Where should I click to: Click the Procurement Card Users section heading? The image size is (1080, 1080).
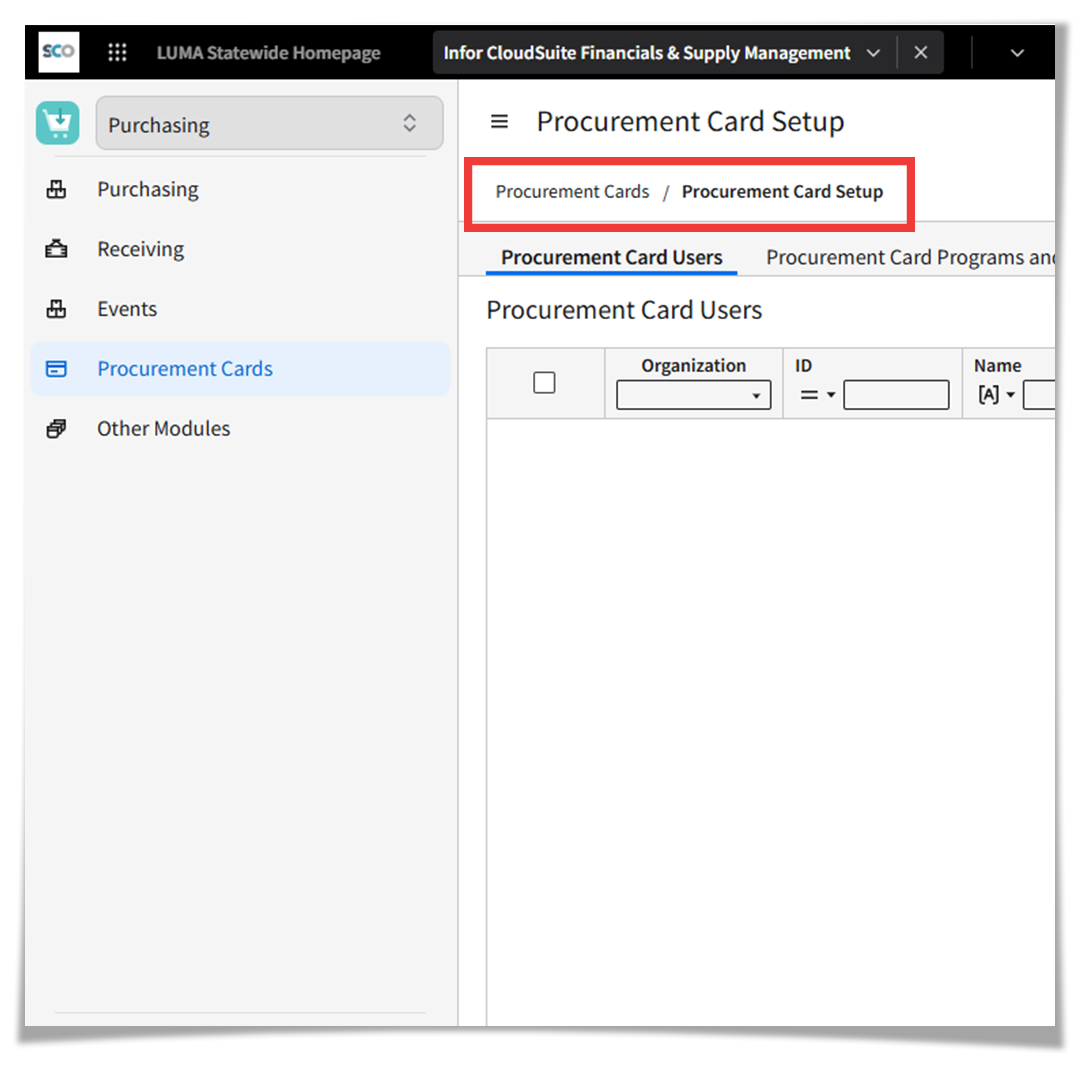point(624,310)
